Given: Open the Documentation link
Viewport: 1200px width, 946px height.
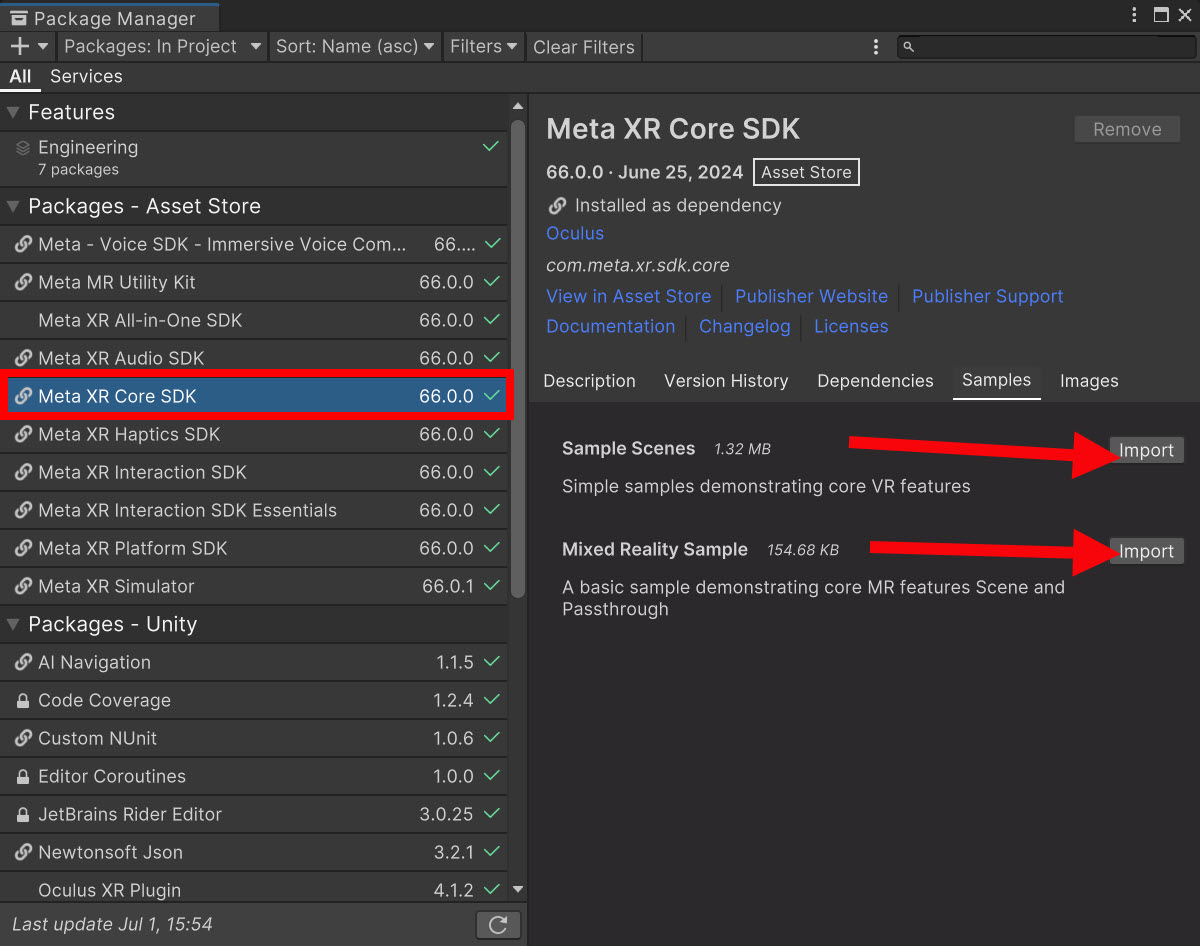Looking at the screenshot, I should [x=610, y=326].
